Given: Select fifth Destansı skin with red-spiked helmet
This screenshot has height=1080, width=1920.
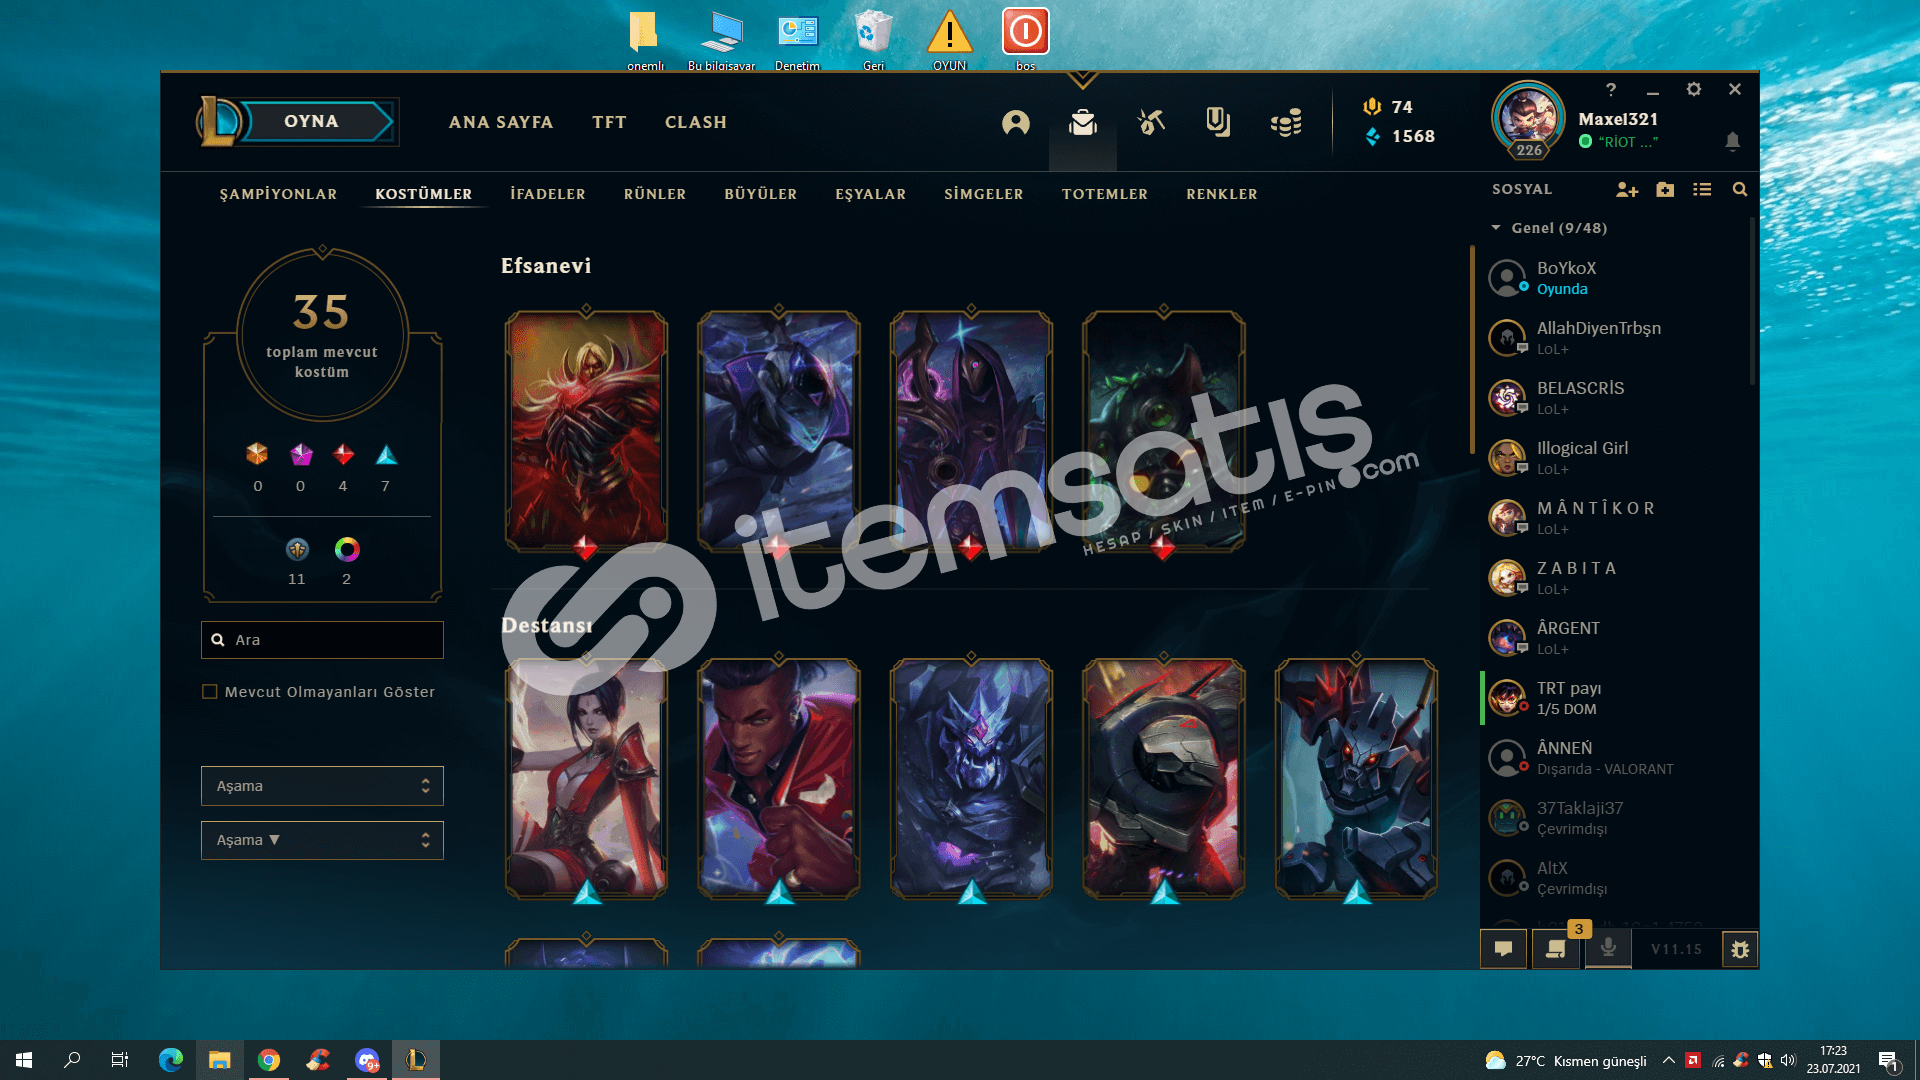Looking at the screenshot, I should point(1356,778).
